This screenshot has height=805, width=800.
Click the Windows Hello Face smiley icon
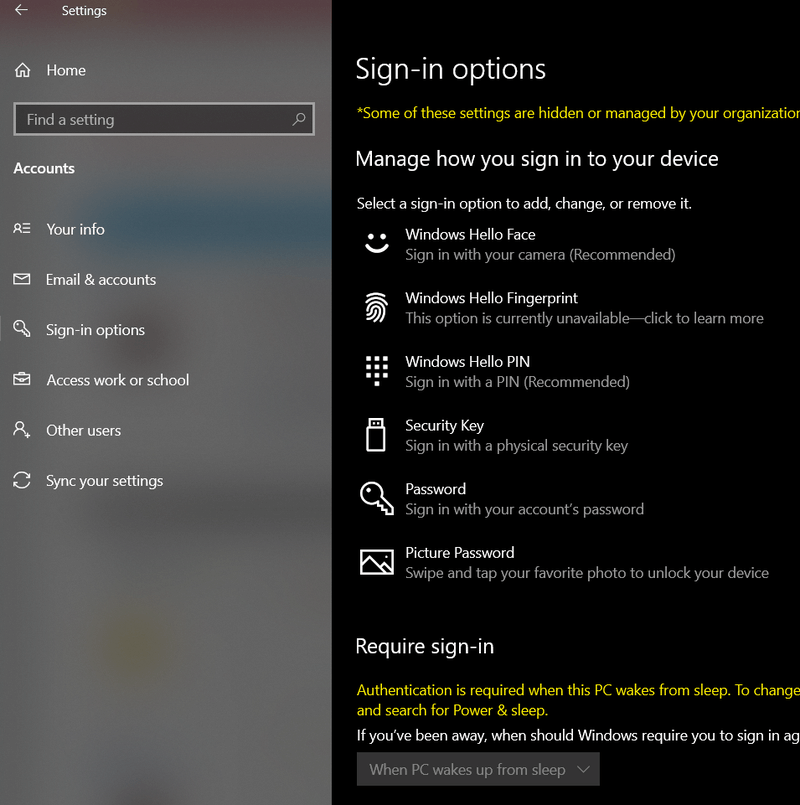coord(376,243)
